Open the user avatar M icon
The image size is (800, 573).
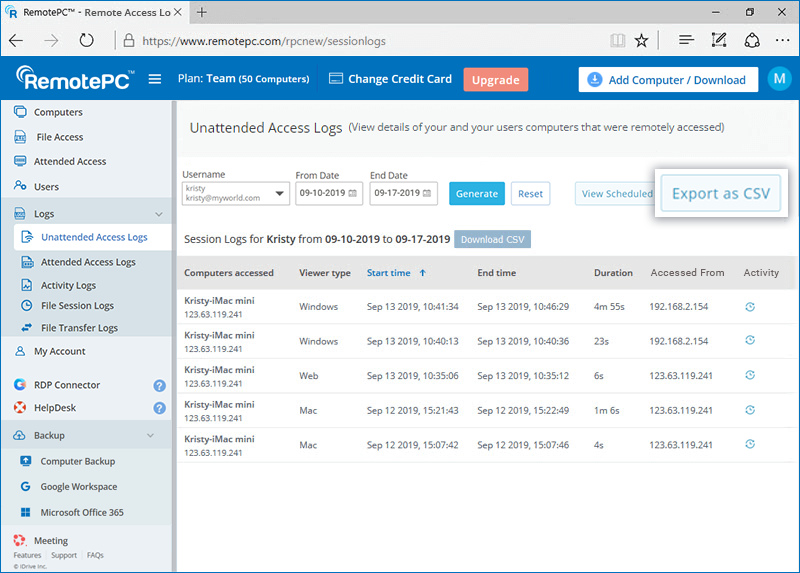click(779, 79)
